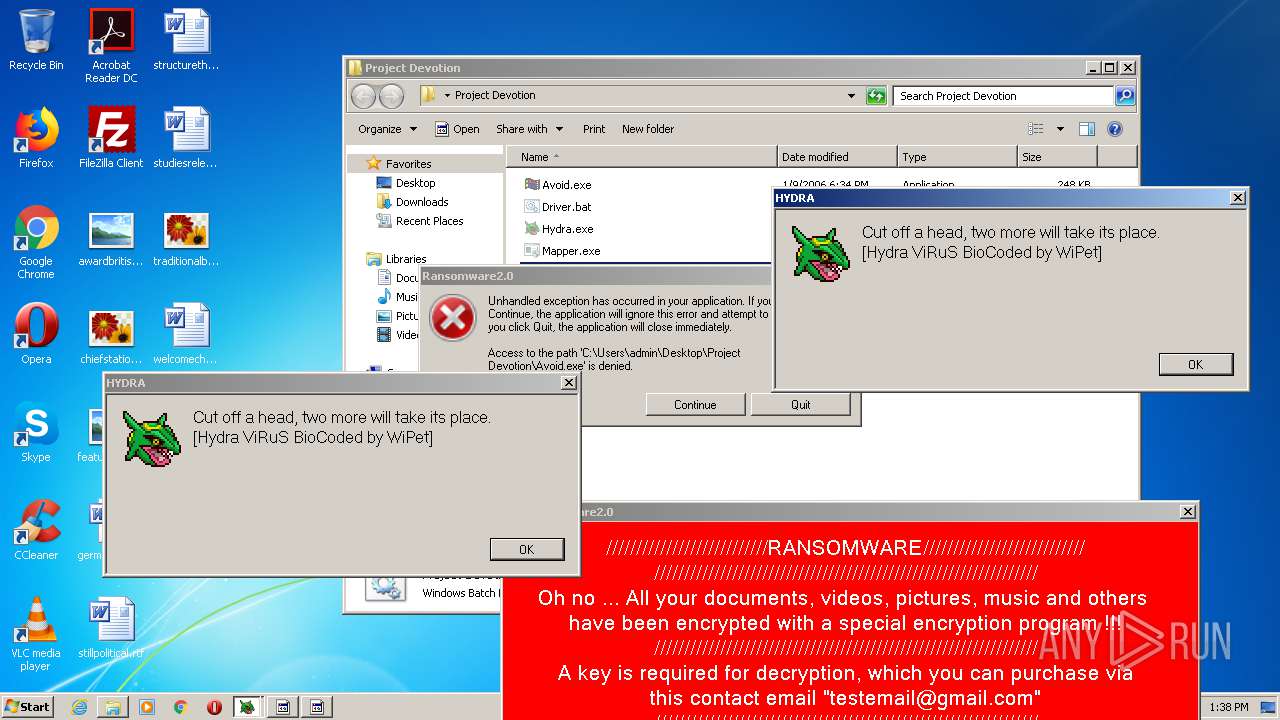Sort files by the Type column

pyautogui.click(x=957, y=157)
